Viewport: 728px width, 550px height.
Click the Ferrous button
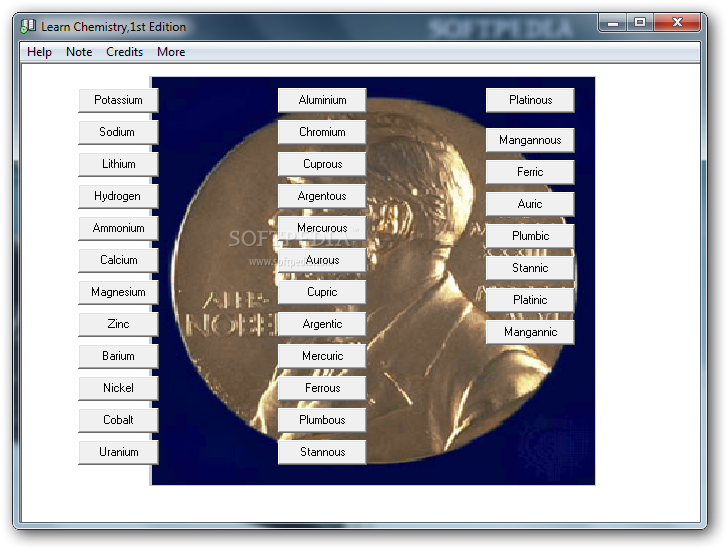coord(322,388)
